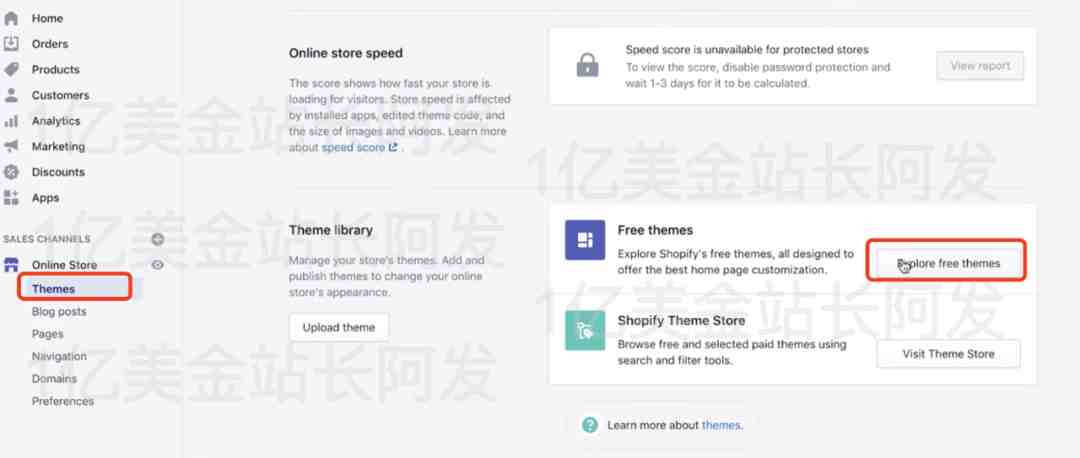Click the Free themes title
1080x458 pixels.
[655, 230]
